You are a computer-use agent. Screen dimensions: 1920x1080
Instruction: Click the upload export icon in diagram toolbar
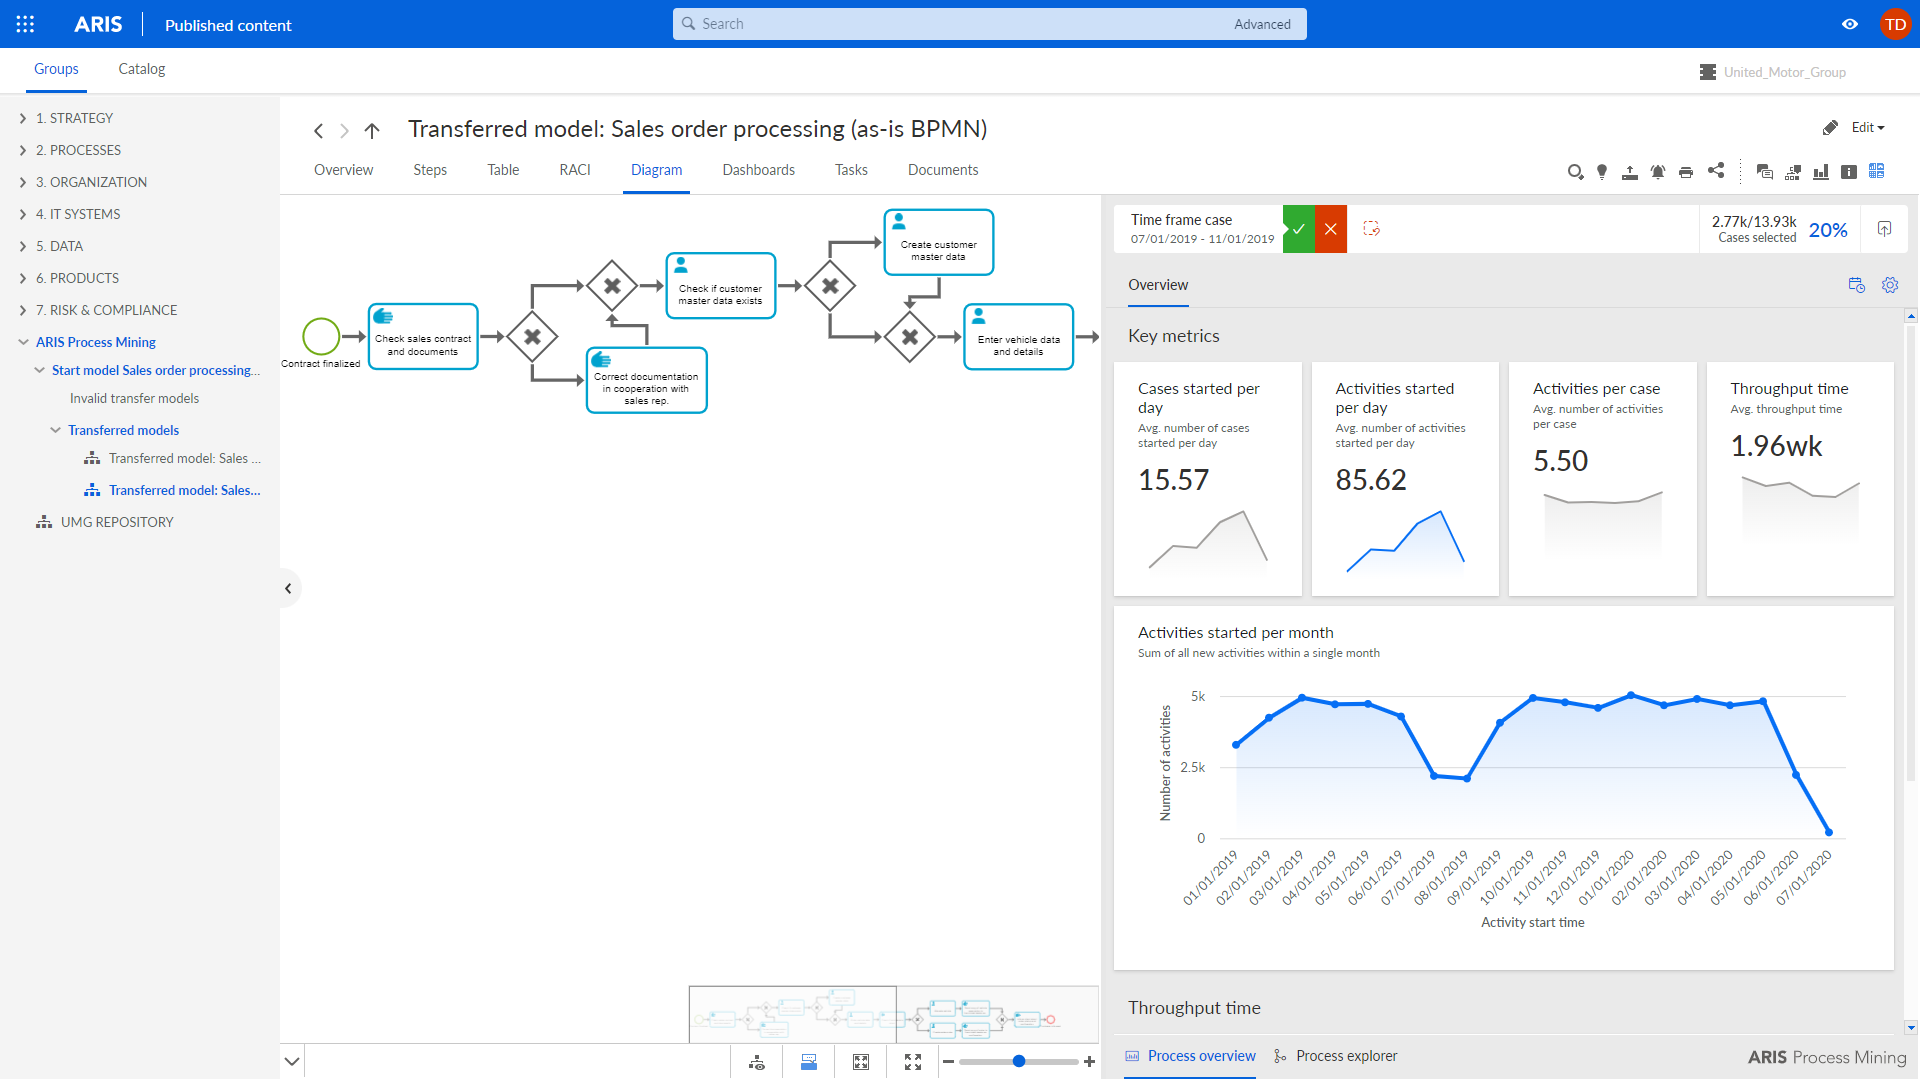click(1630, 172)
